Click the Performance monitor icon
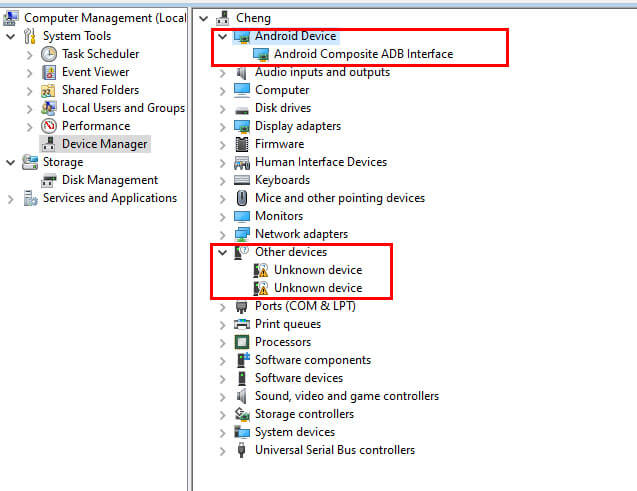 49,126
